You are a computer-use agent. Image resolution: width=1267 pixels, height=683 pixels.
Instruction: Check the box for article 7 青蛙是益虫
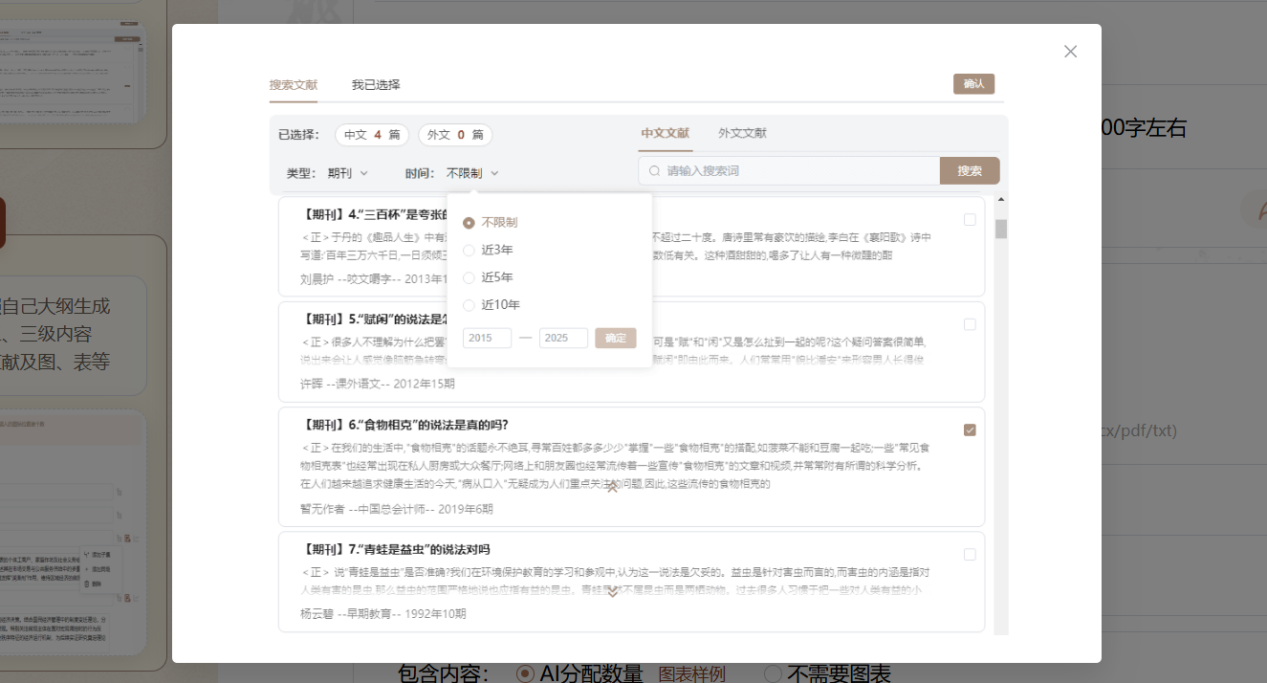[969, 554]
